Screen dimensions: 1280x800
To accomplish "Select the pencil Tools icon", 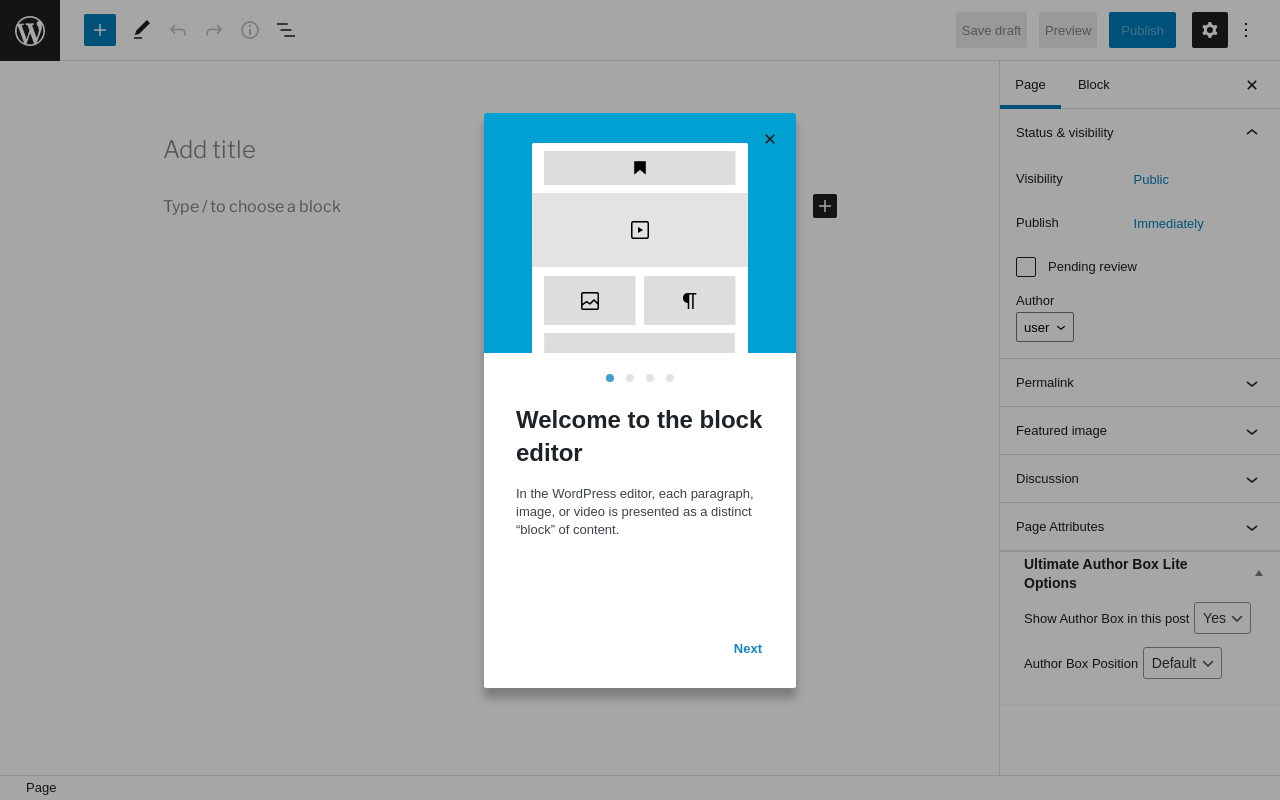I will coord(142,30).
